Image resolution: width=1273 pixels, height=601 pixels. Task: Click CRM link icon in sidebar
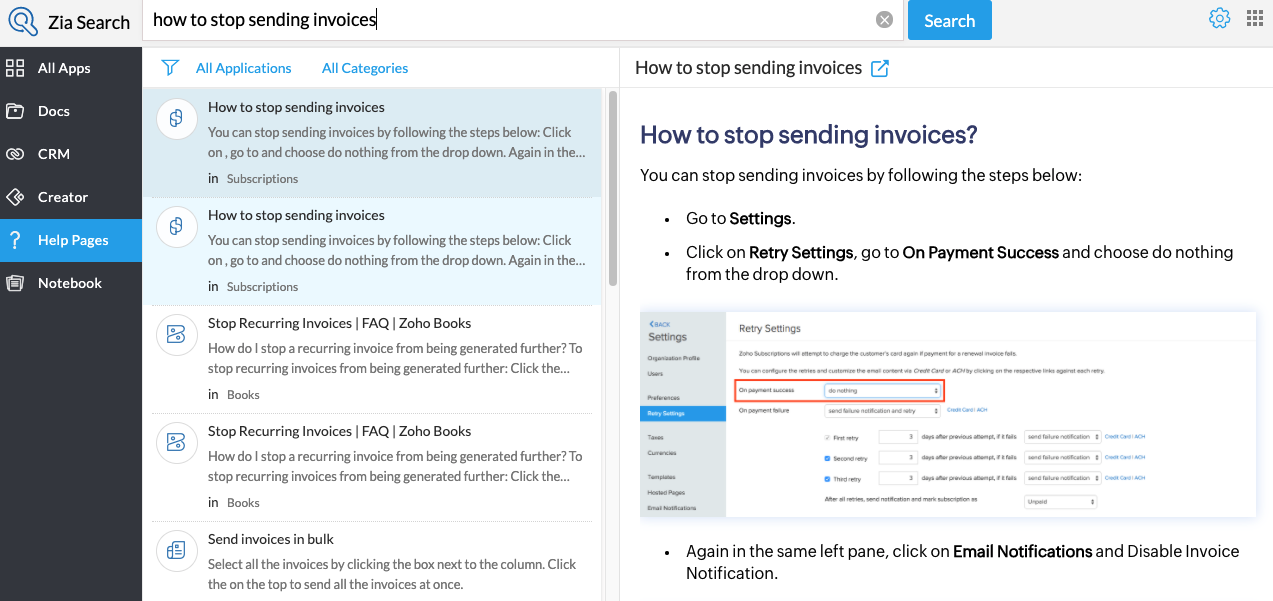click(x=15, y=154)
